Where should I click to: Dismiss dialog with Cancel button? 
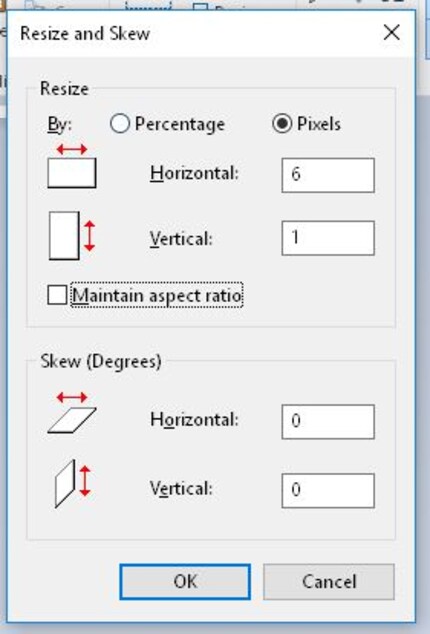tap(328, 582)
